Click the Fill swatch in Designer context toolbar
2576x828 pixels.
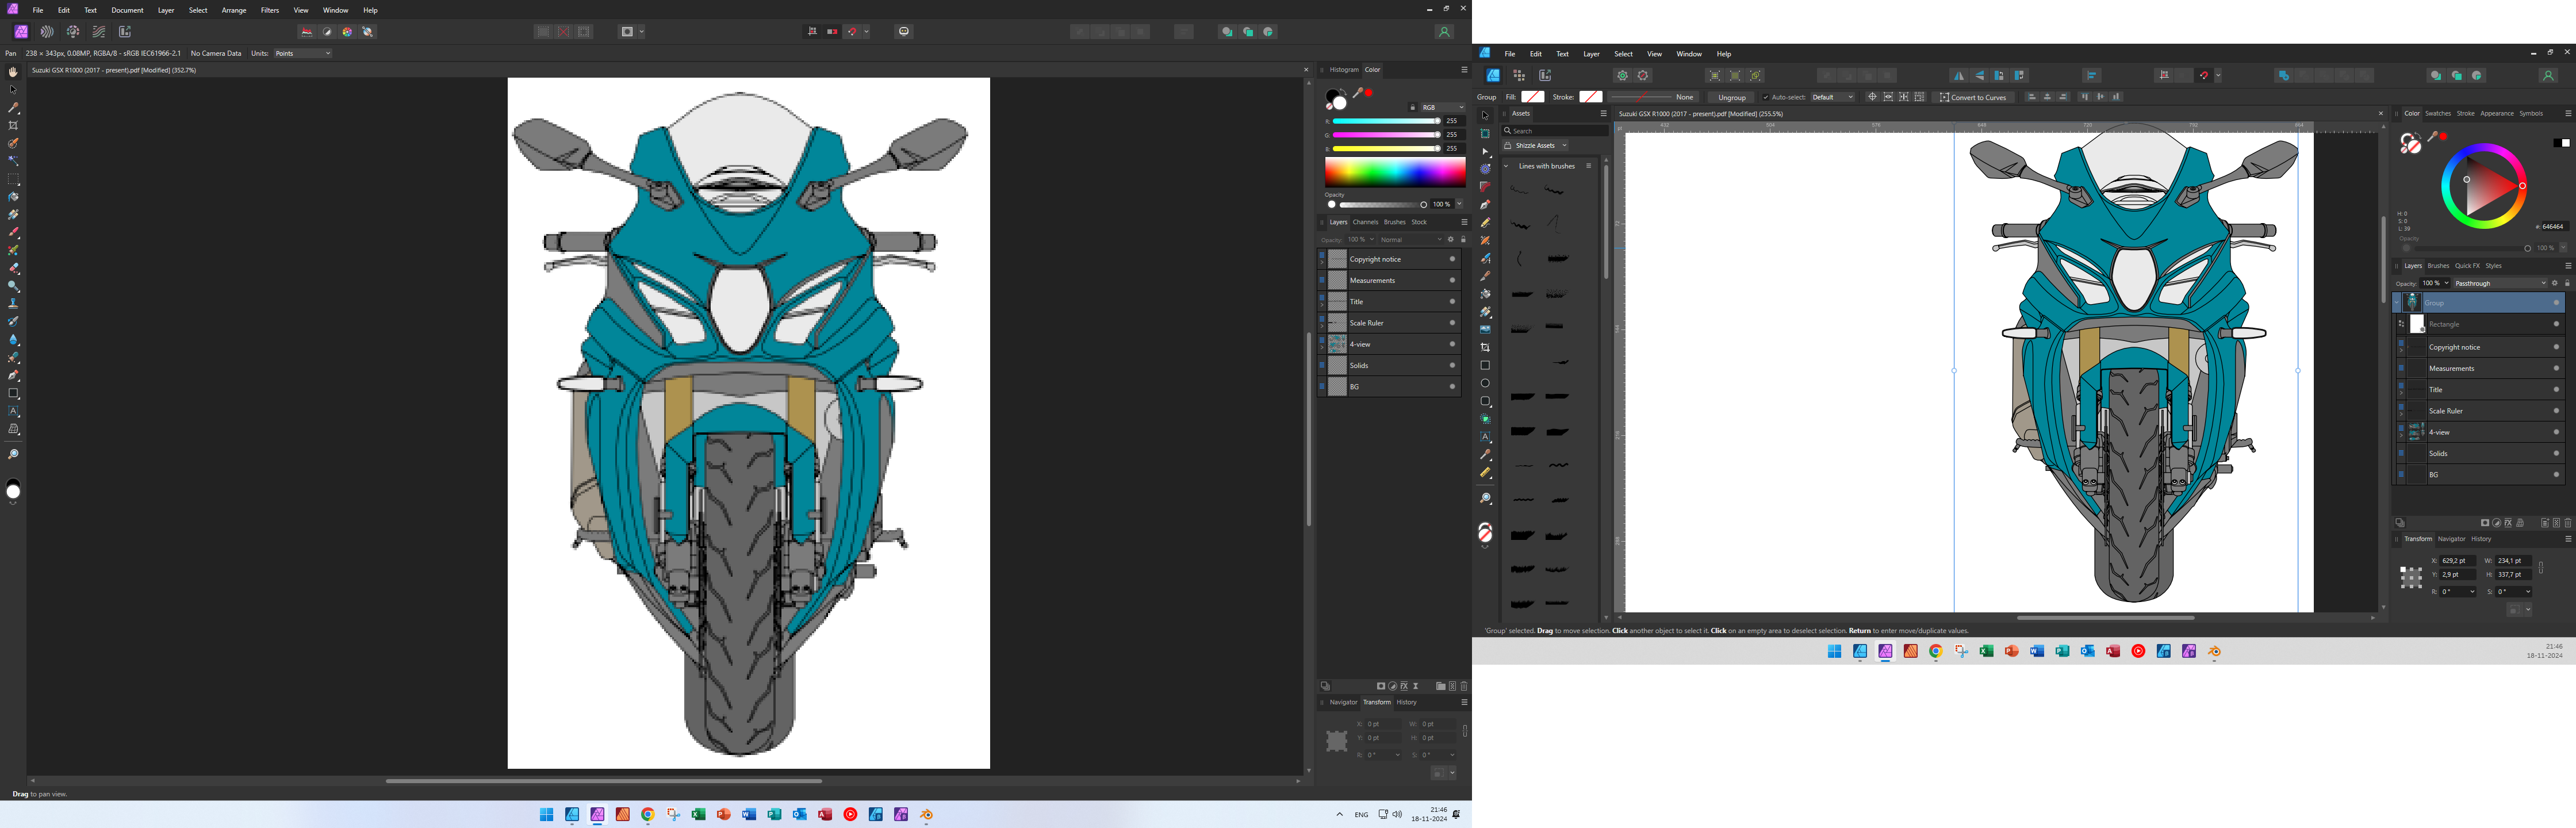pyautogui.click(x=1533, y=97)
